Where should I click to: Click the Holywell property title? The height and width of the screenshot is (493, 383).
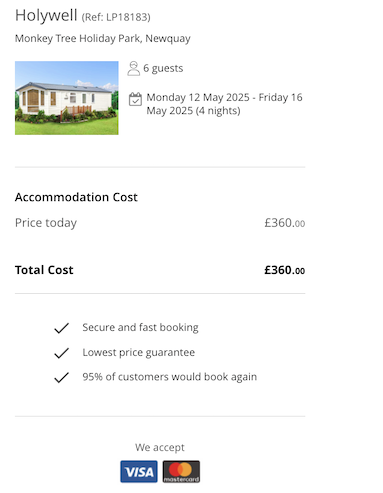46,15
